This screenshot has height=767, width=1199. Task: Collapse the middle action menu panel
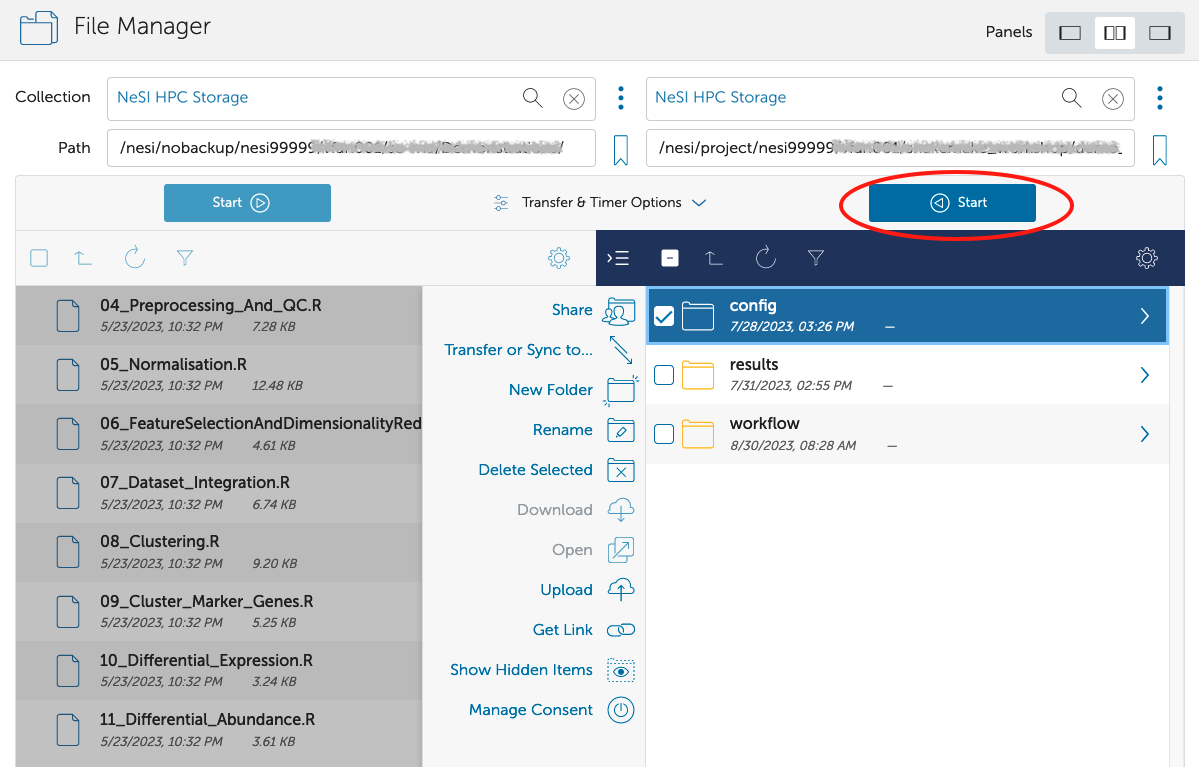[618, 258]
